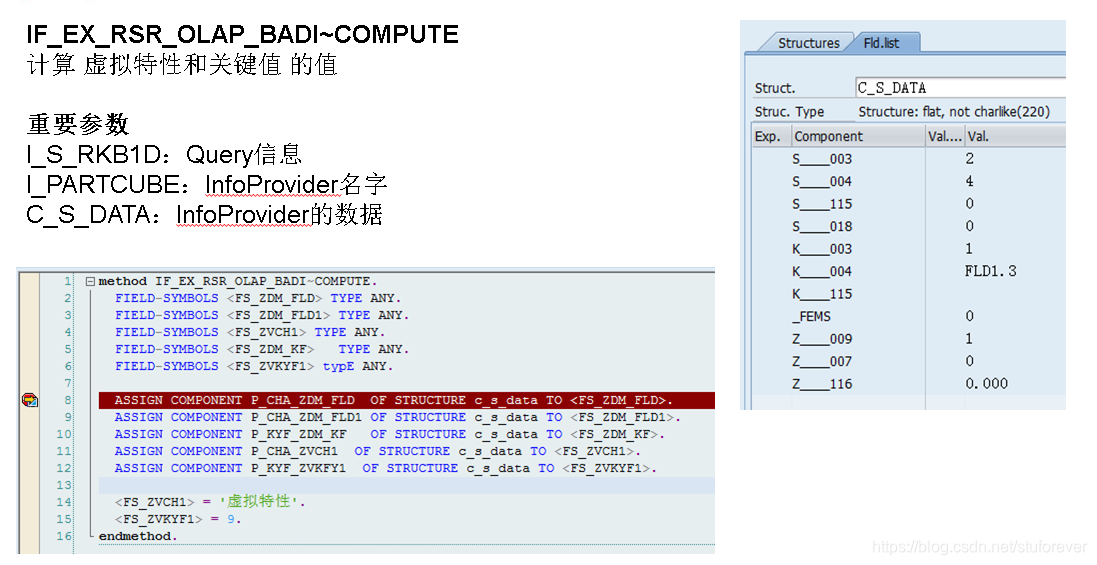Click the Struct. input field C_S_DATA
This screenshot has width=1097, height=565.
(x=960, y=88)
